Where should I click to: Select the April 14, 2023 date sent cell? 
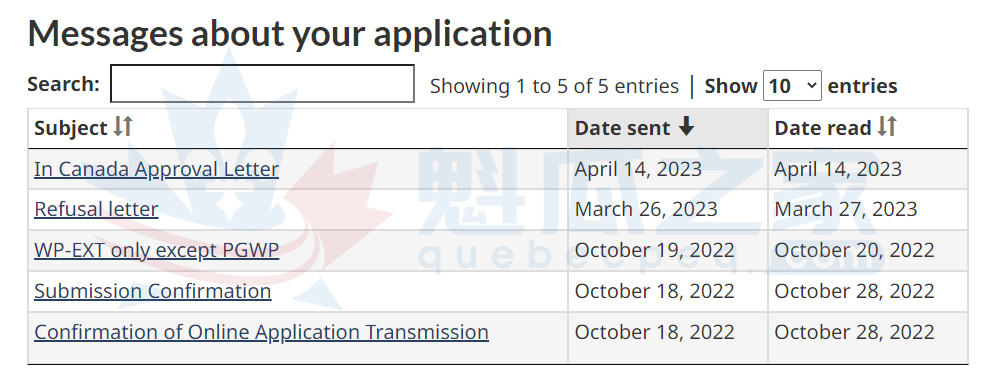(x=668, y=169)
